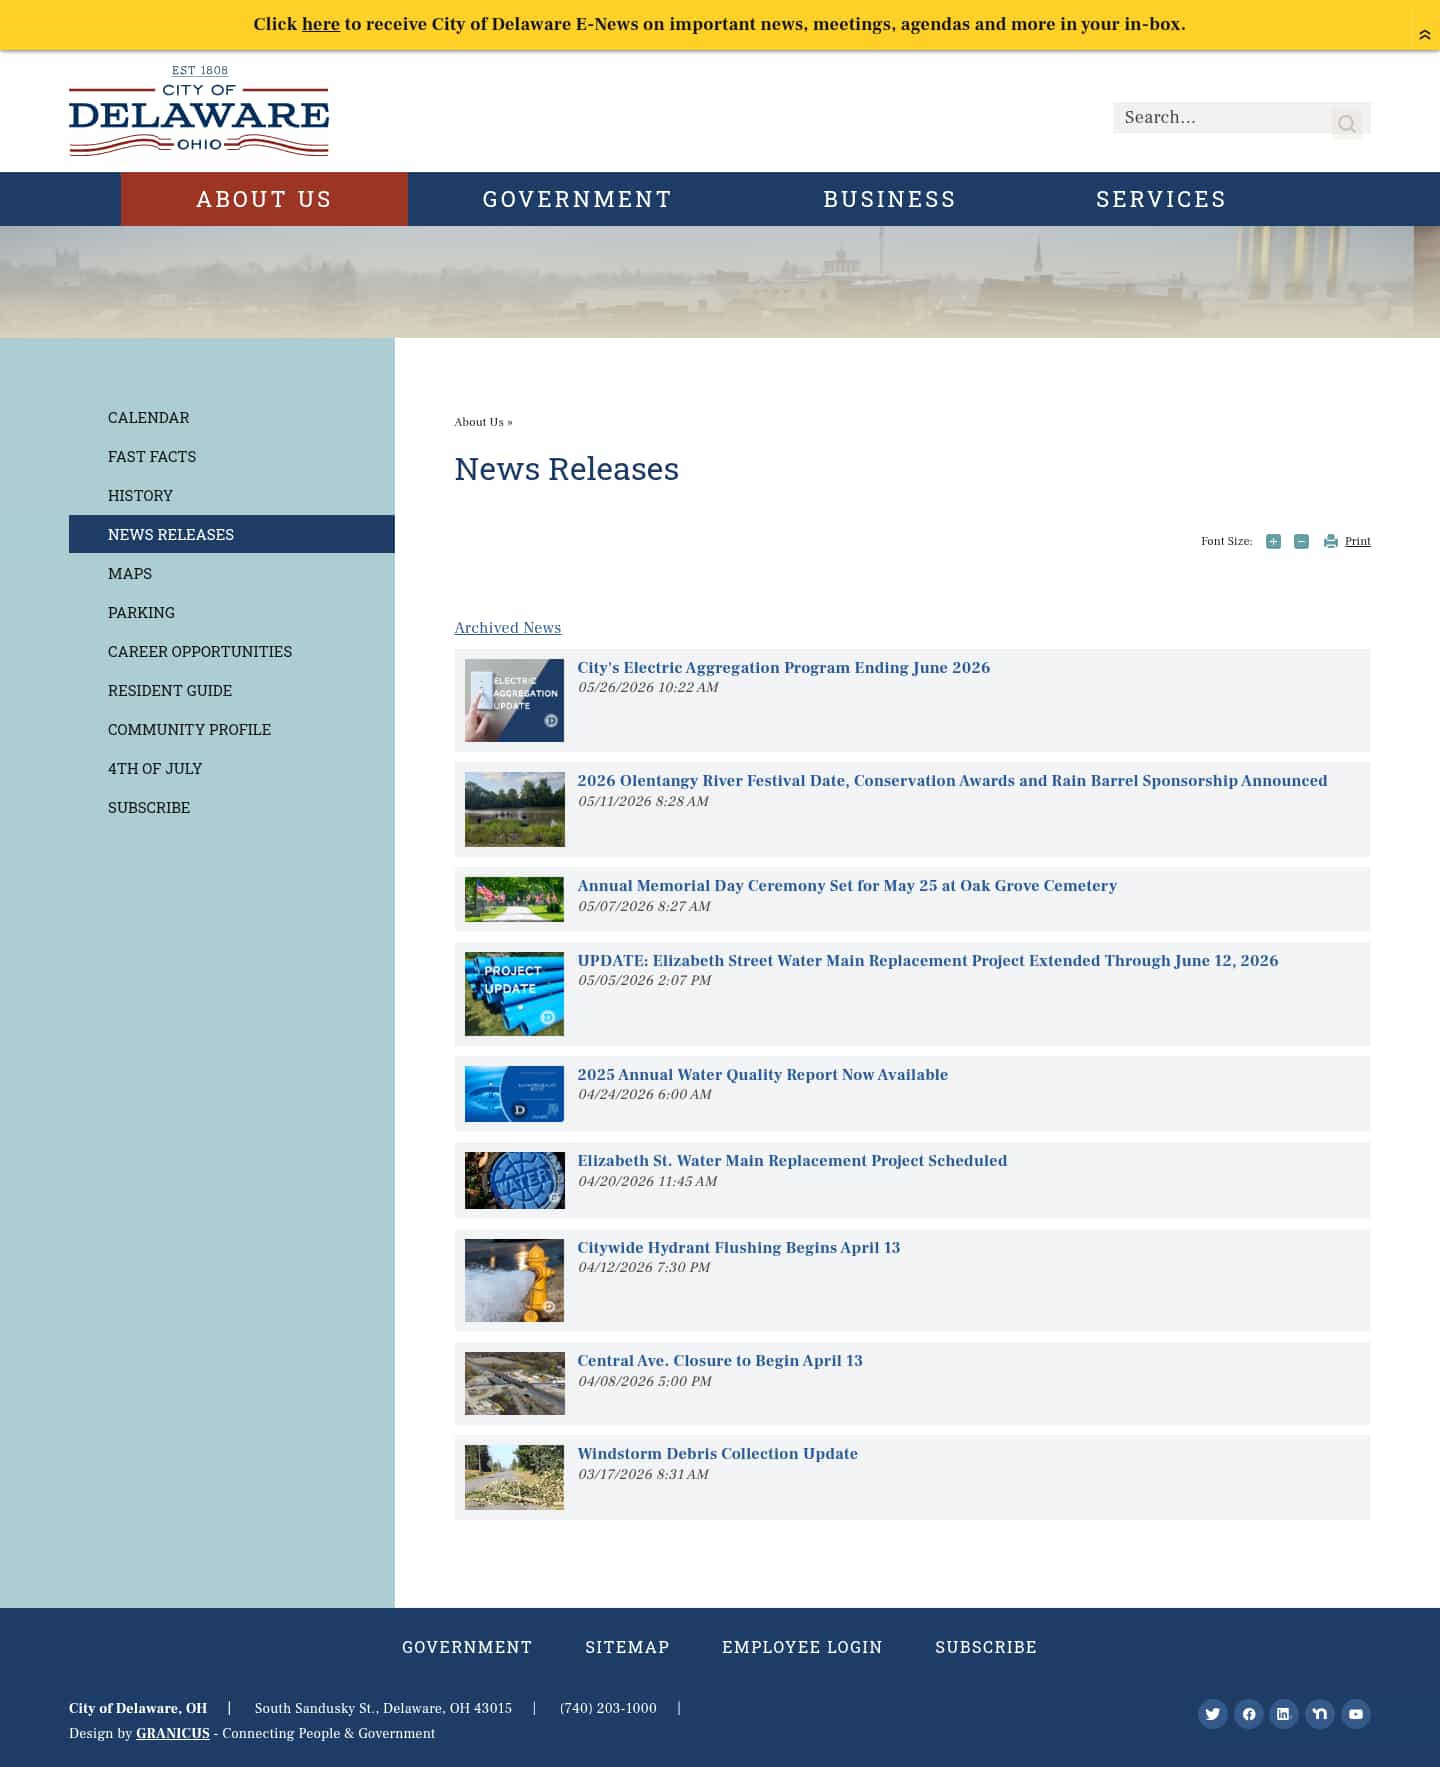Click the News Releases page heading

point(567,469)
